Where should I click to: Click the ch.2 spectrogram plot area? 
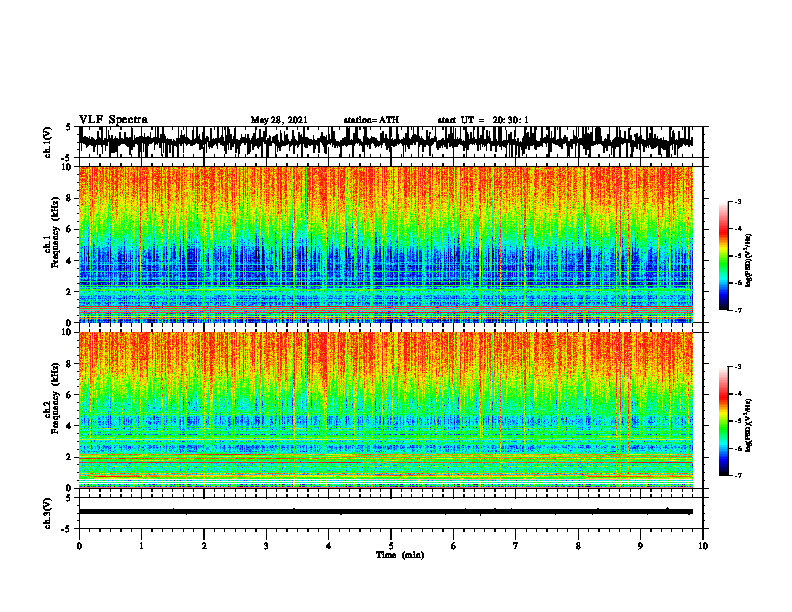[x=386, y=410]
